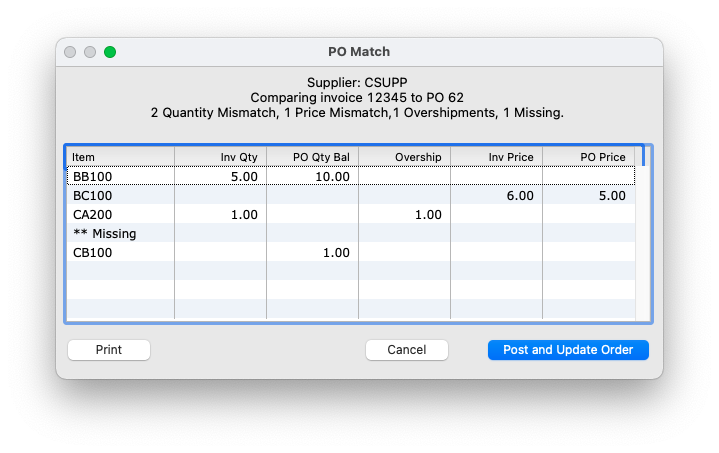Click the CA200 Overship value 1.00

[x=428, y=215]
